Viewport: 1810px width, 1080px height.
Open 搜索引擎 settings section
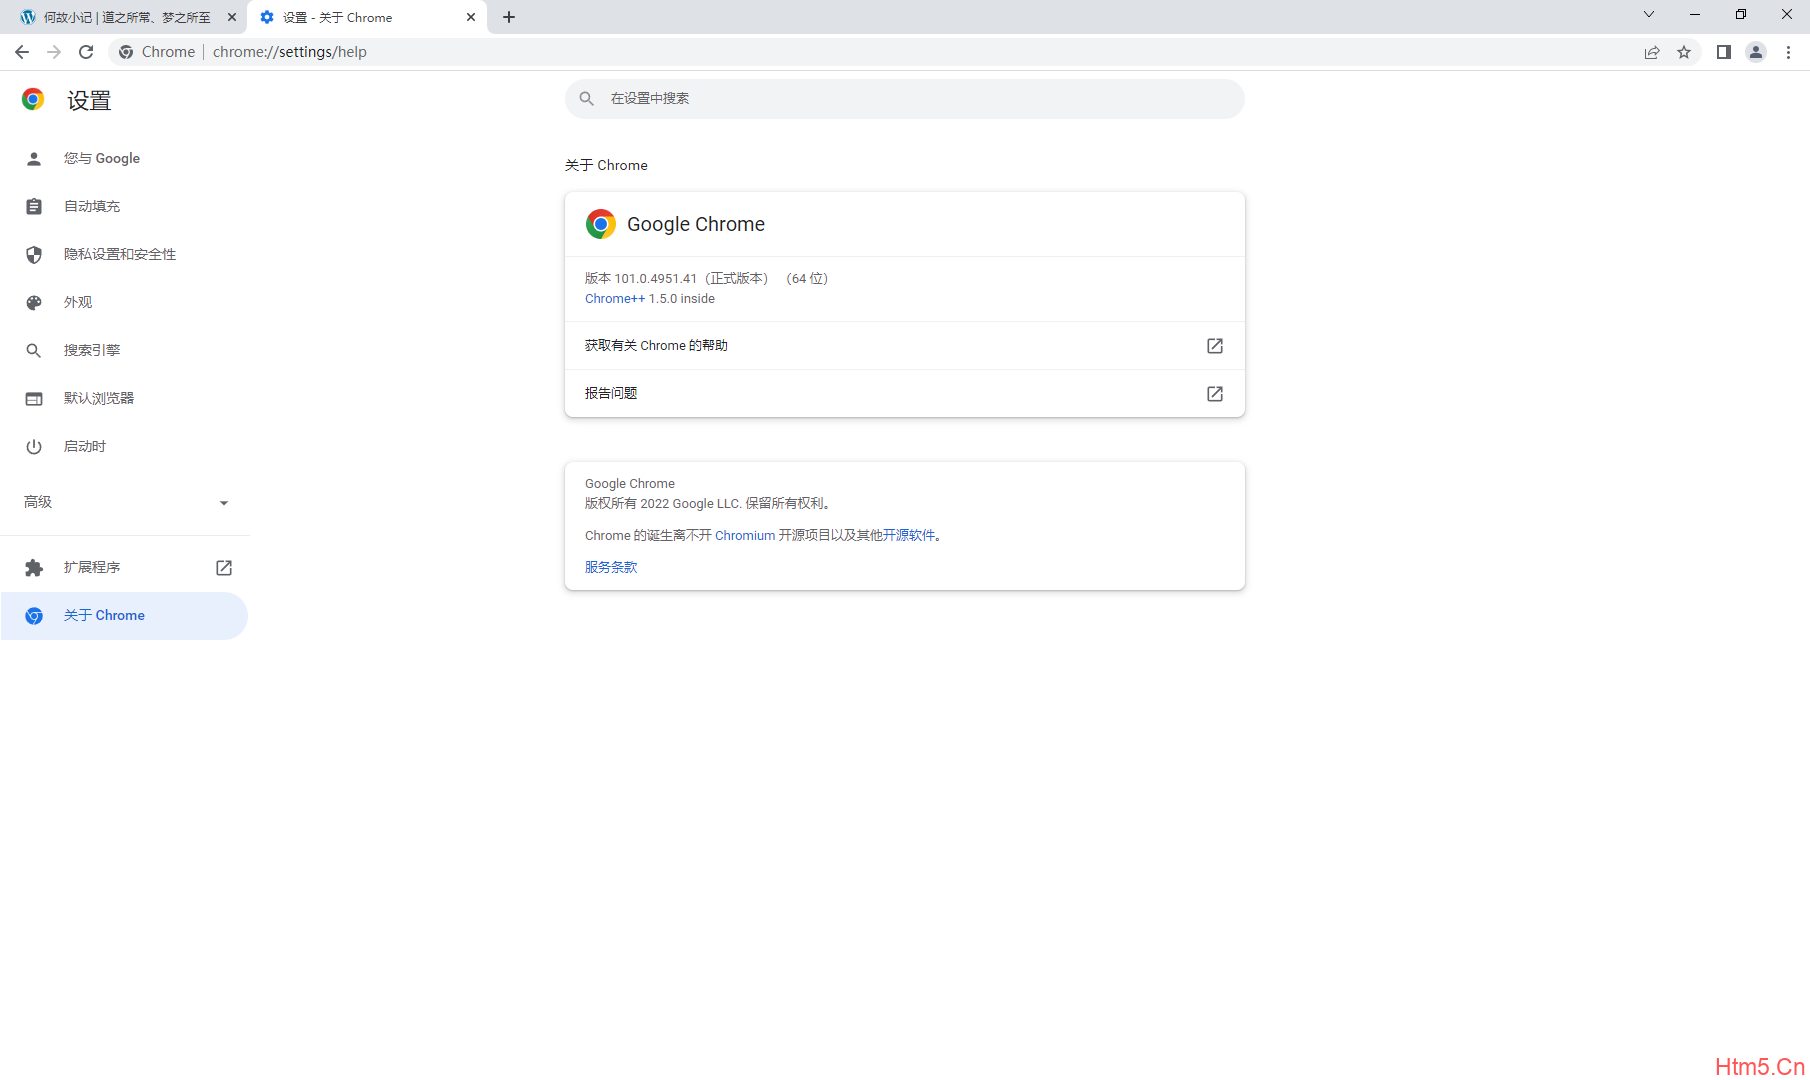[x=124, y=350]
